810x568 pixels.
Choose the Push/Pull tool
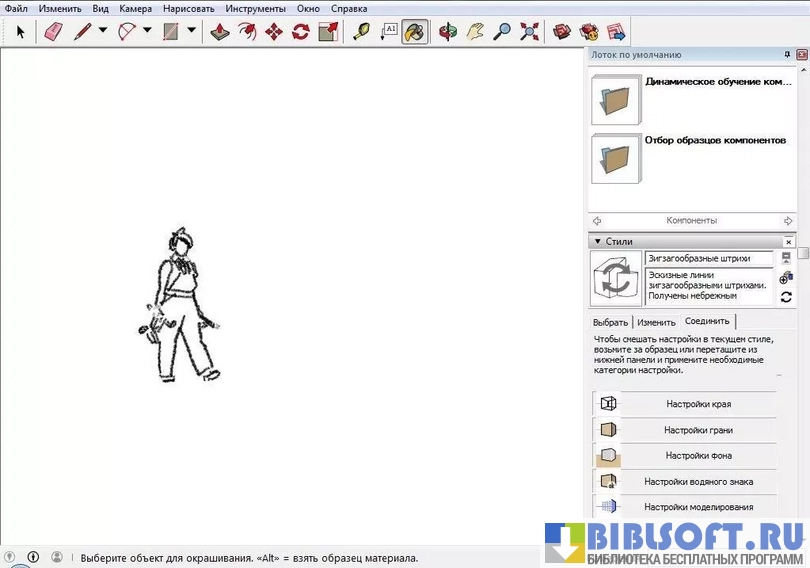click(x=221, y=31)
